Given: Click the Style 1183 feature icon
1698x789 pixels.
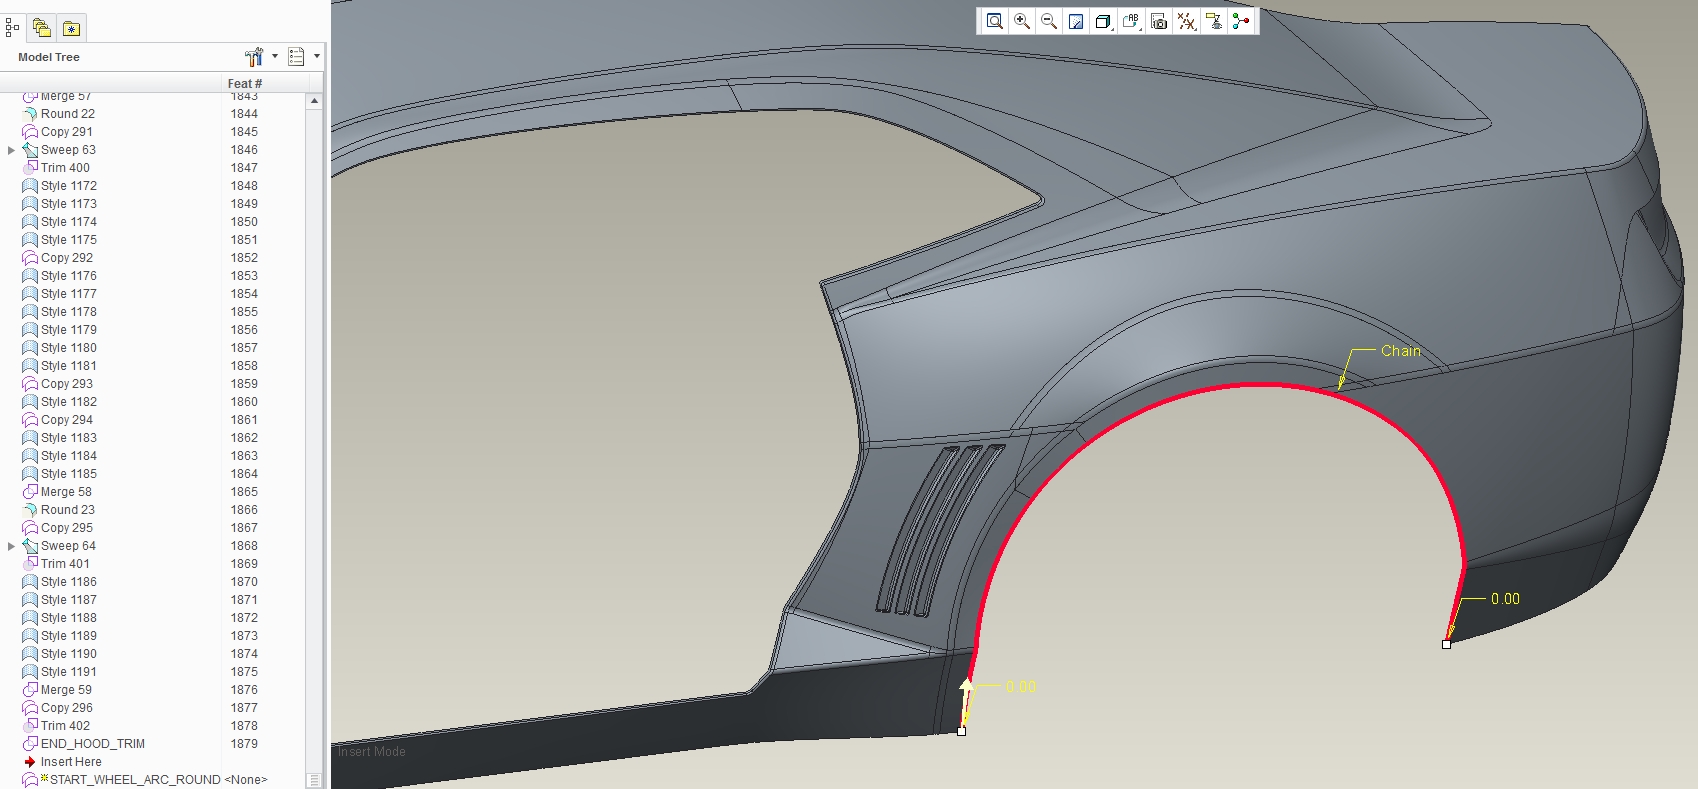Looking at the screenshot, I should [x=30, y=438].
